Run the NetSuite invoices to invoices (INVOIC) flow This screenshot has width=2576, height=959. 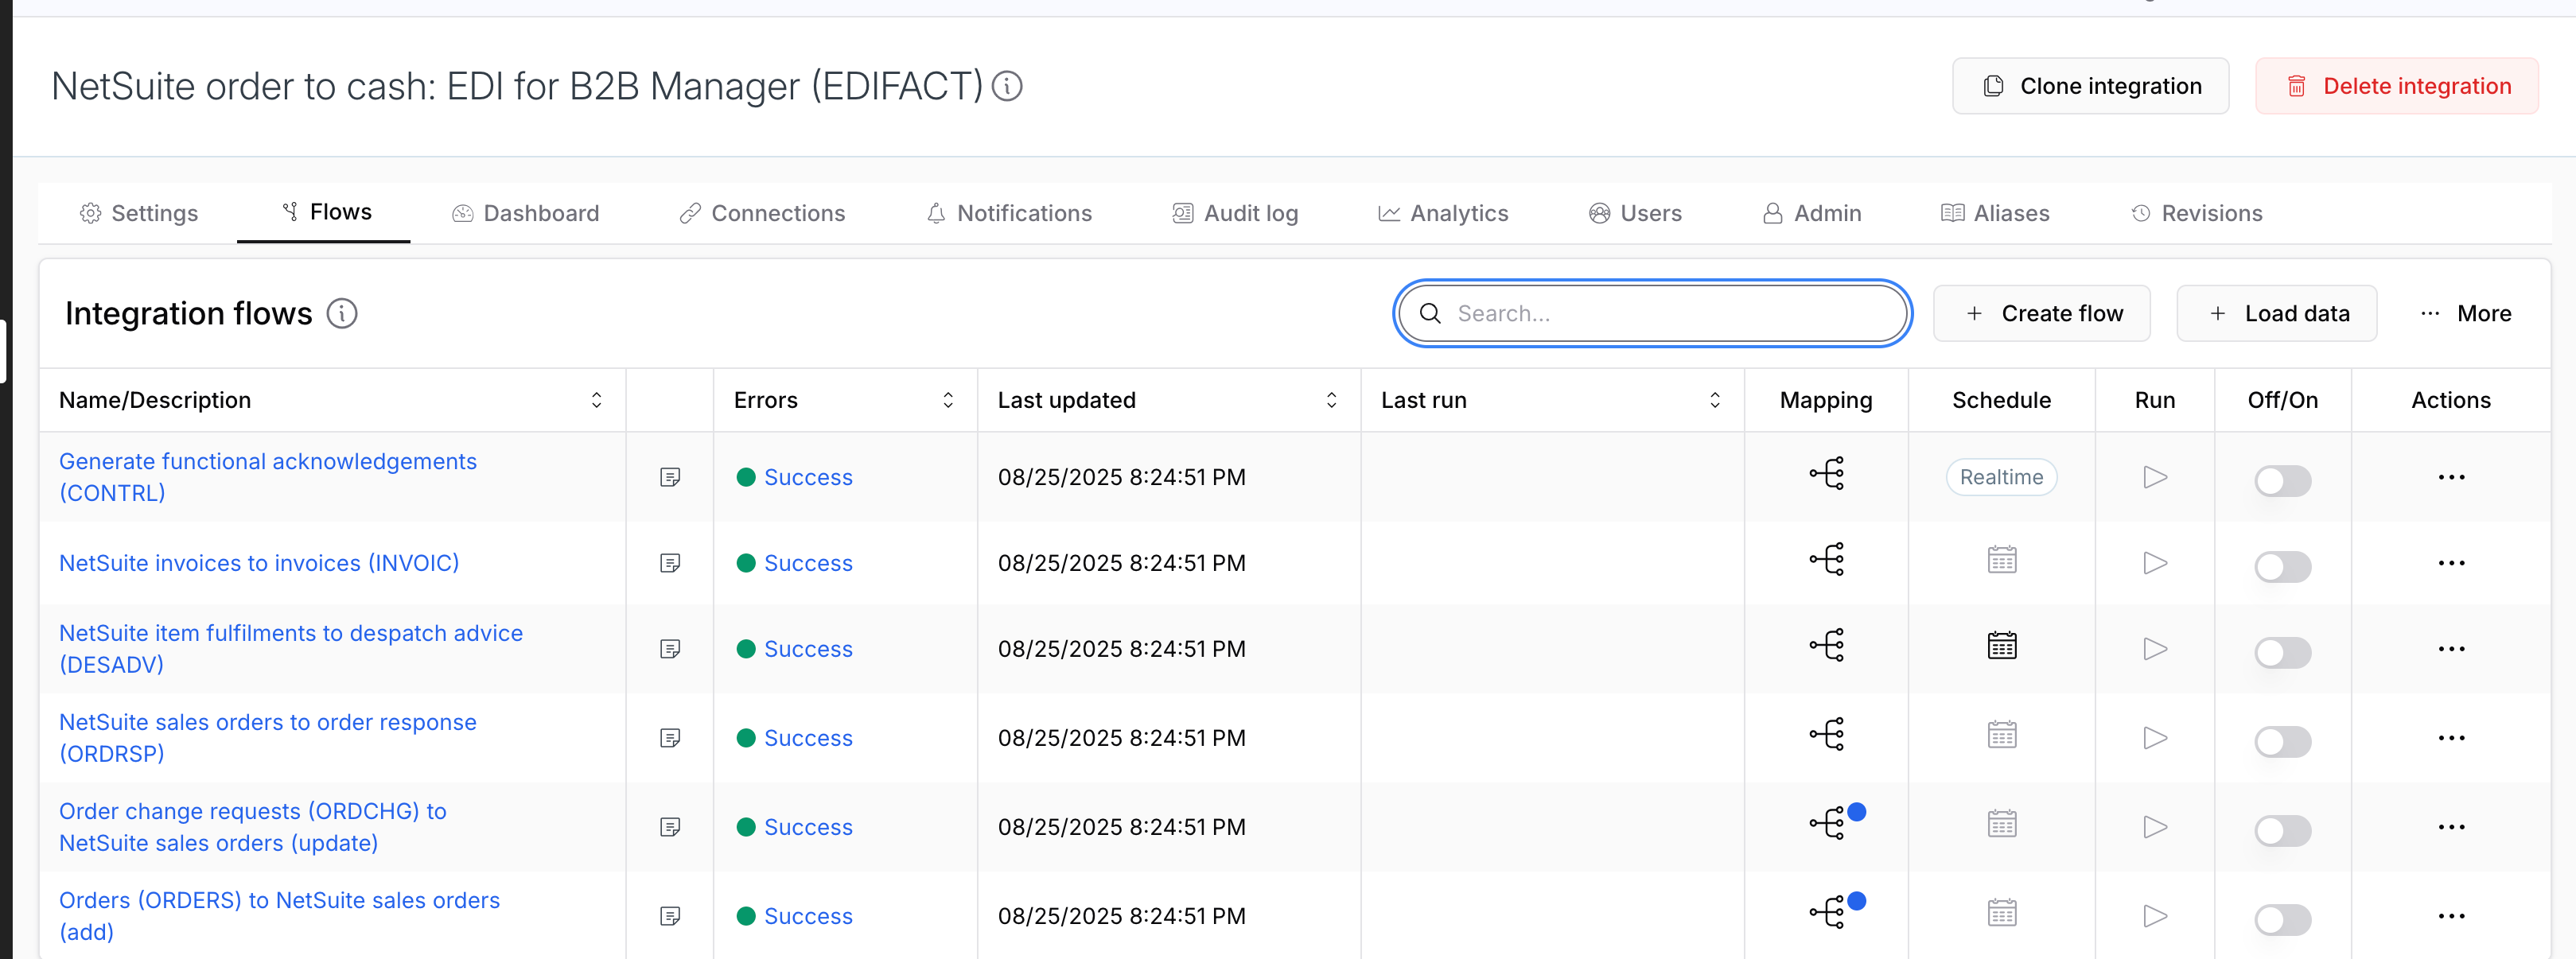click(x=2155, y=563)
